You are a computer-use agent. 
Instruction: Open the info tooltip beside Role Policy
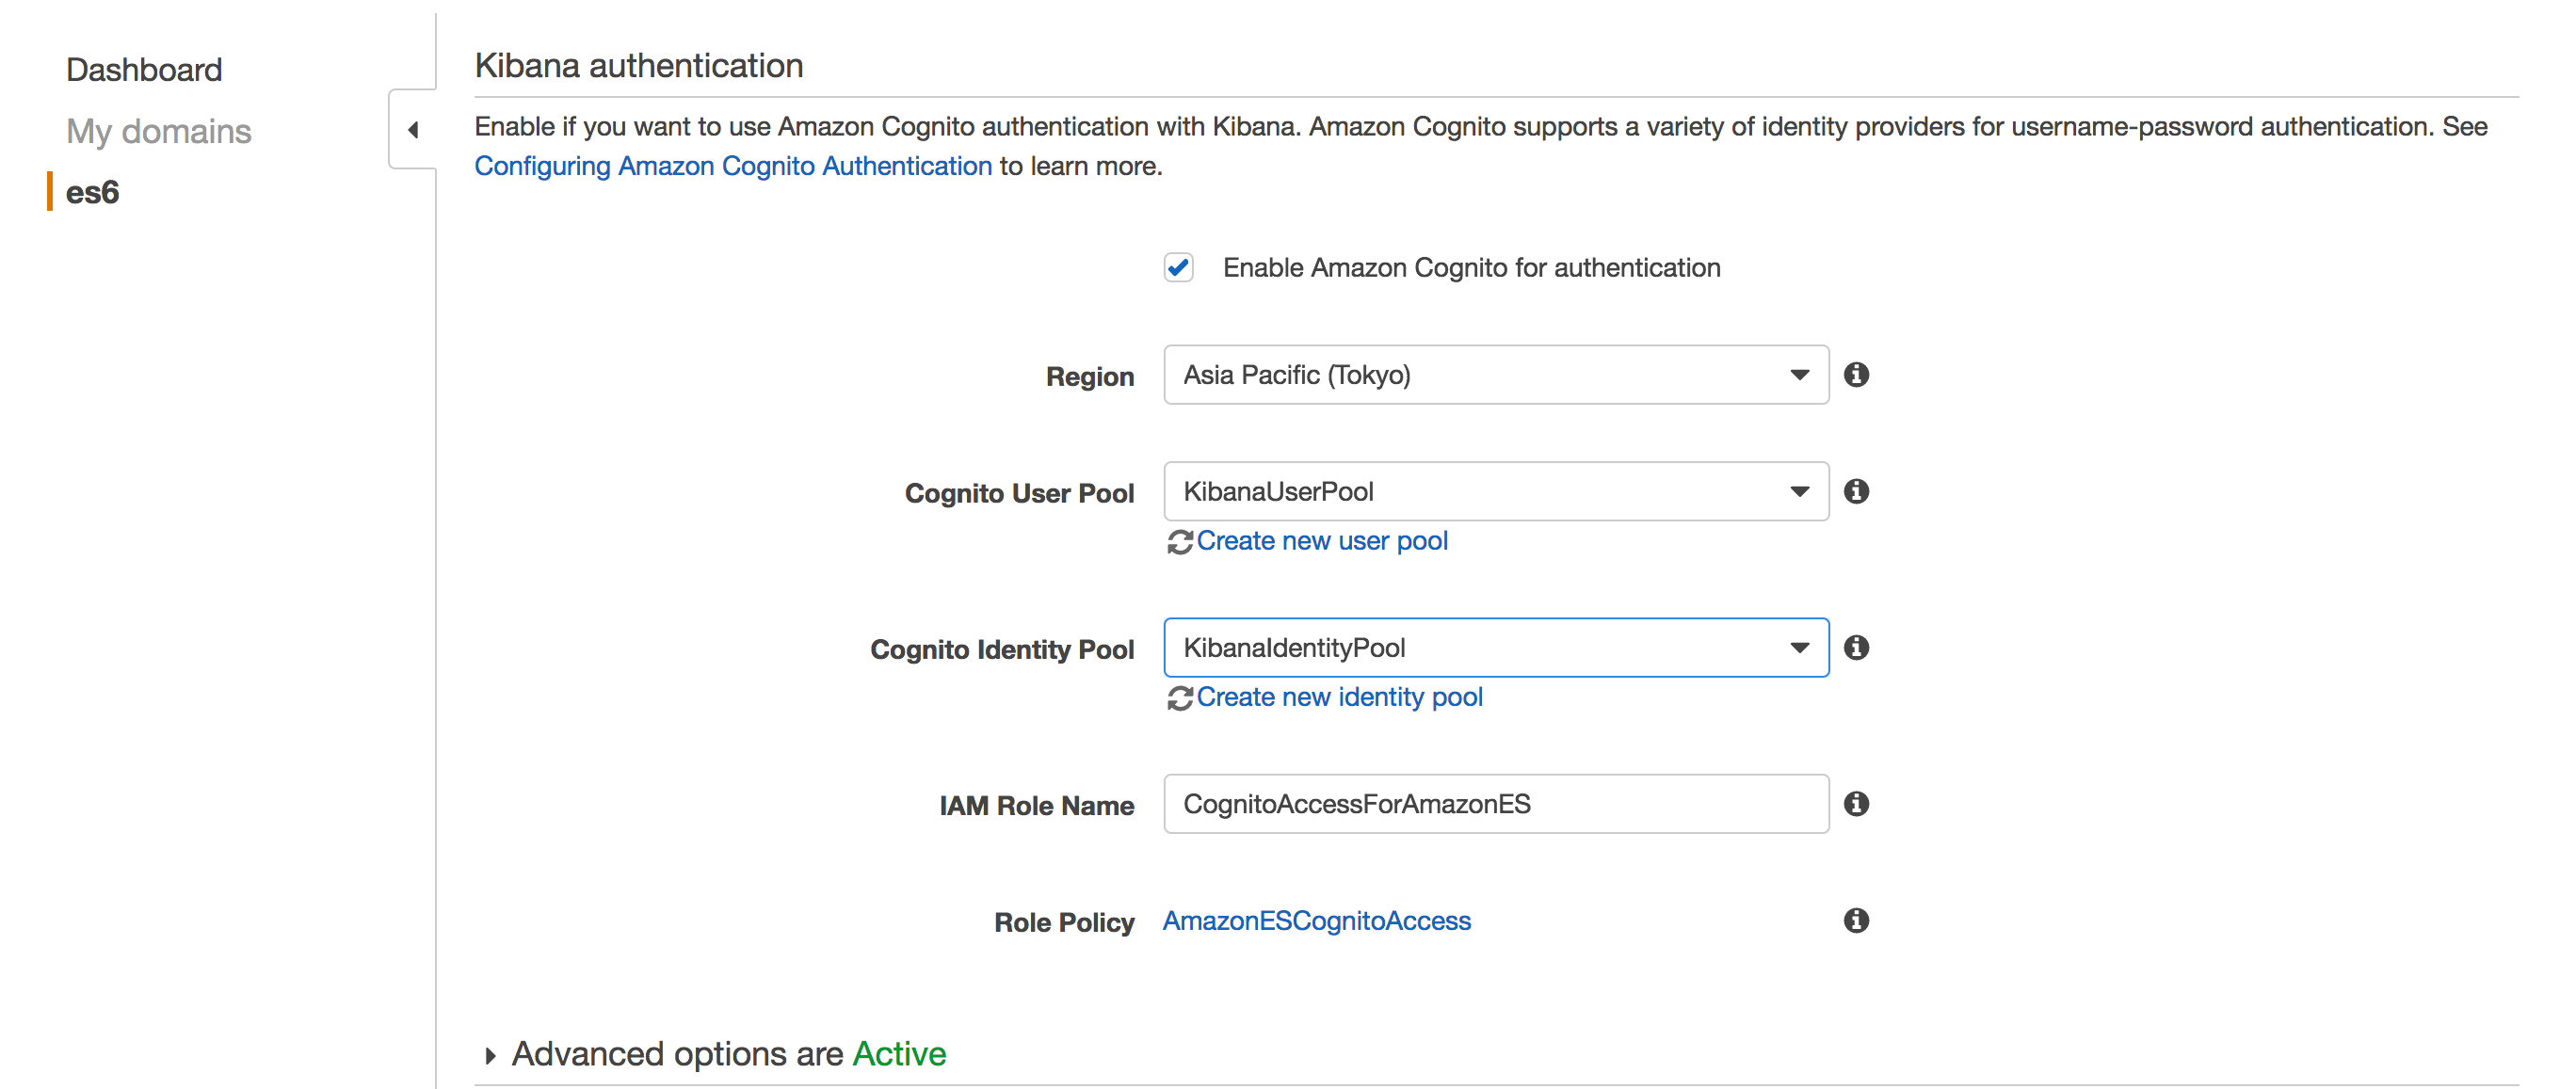coord(1858,920)
